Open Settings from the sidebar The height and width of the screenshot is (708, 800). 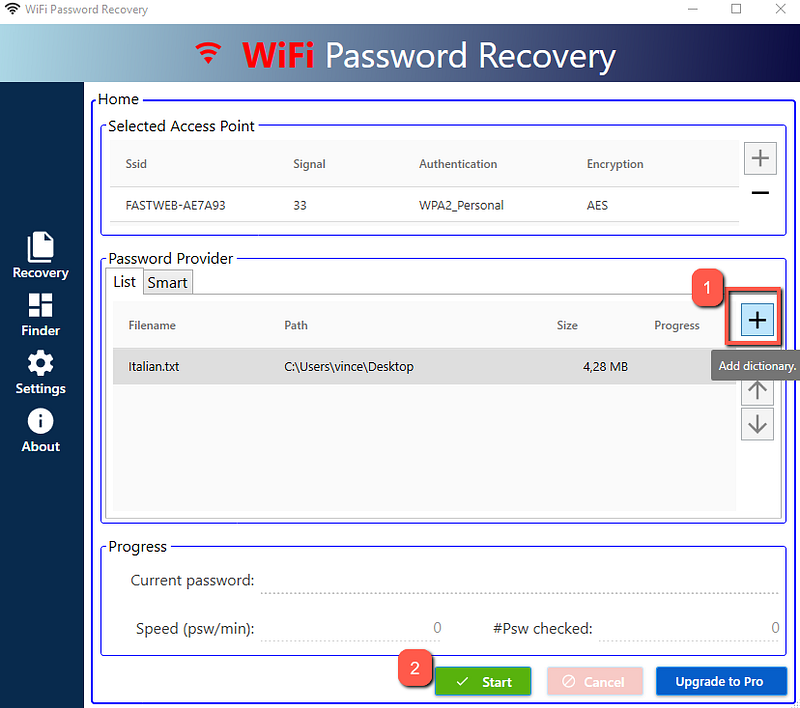(40, 372)
